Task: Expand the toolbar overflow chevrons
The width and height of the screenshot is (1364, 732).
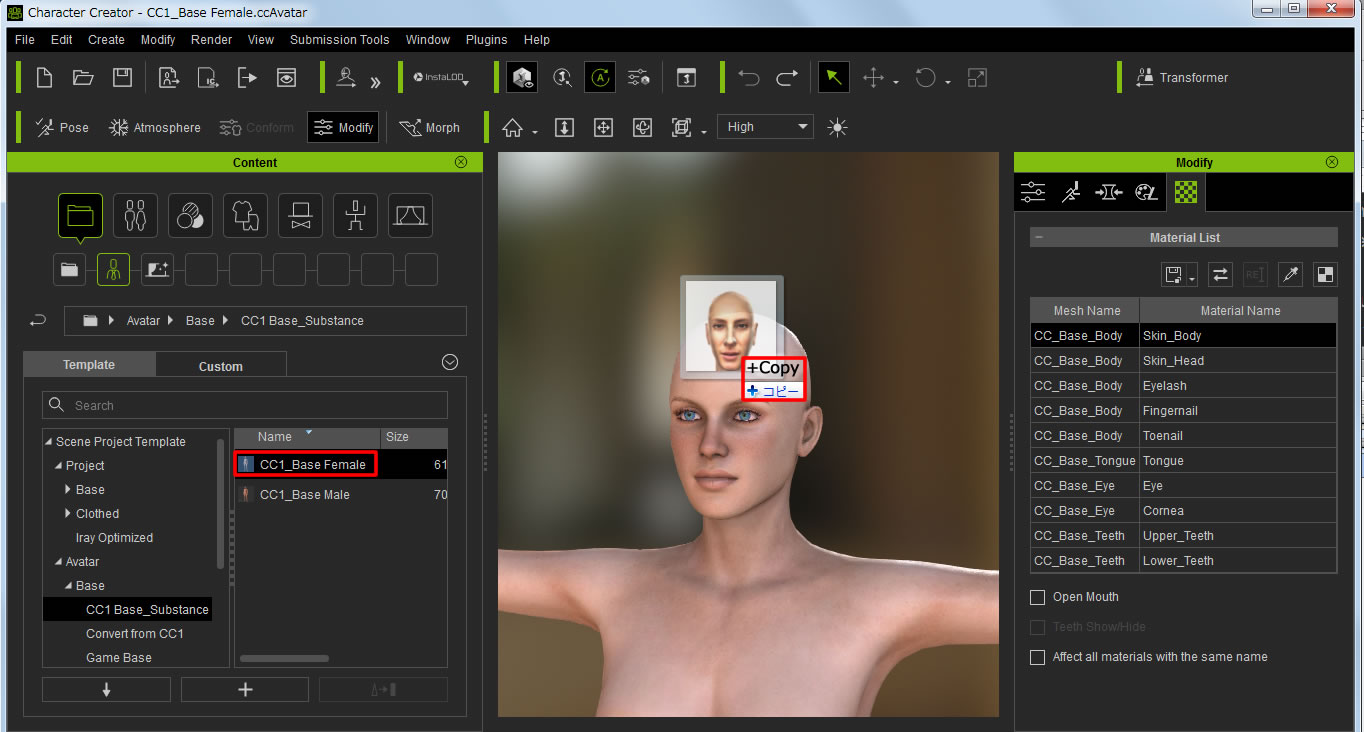Action: (376, 82)
